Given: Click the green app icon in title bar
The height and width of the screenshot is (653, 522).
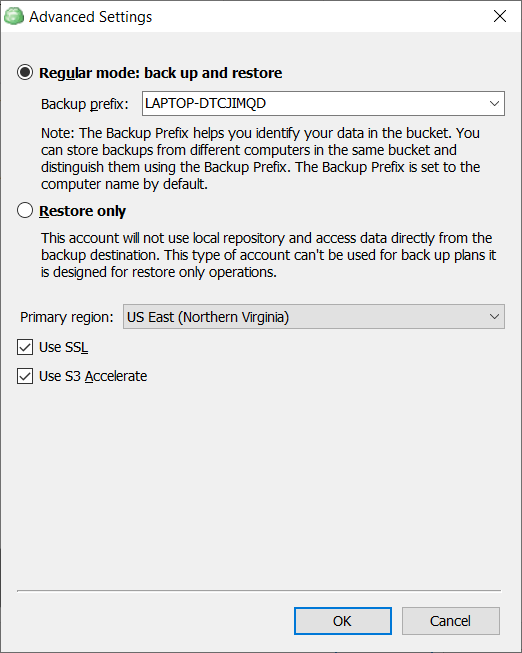Looking at the screenshot, I should click(x=14, y=16).
